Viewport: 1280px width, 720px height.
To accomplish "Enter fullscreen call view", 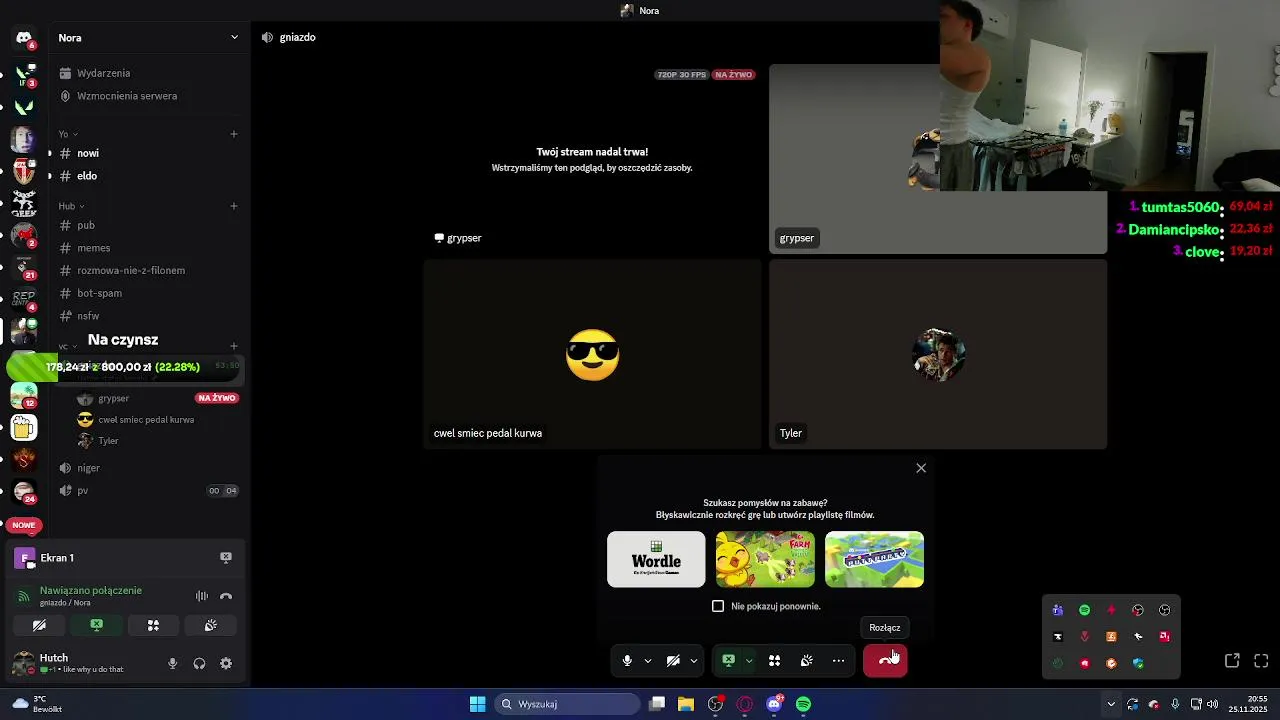I will pos(1261,661).
